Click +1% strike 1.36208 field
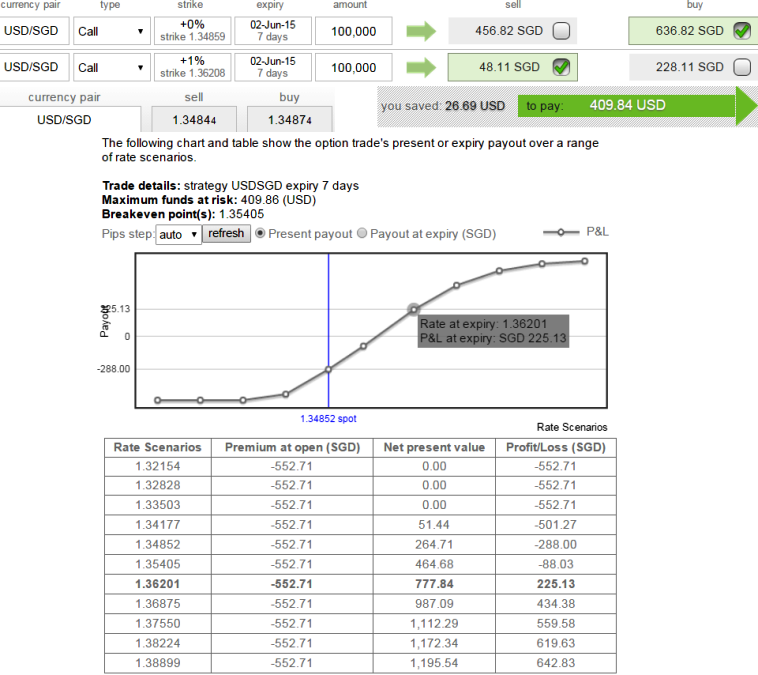 pyautogui.click(x=192, y=67)
